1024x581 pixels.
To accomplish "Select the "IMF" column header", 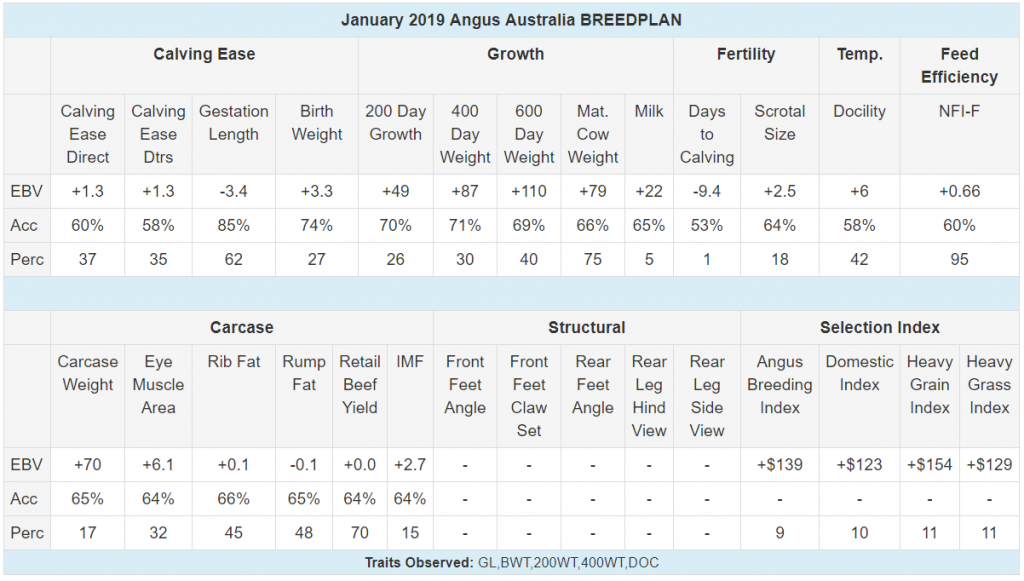I will (x=410, y=362).
